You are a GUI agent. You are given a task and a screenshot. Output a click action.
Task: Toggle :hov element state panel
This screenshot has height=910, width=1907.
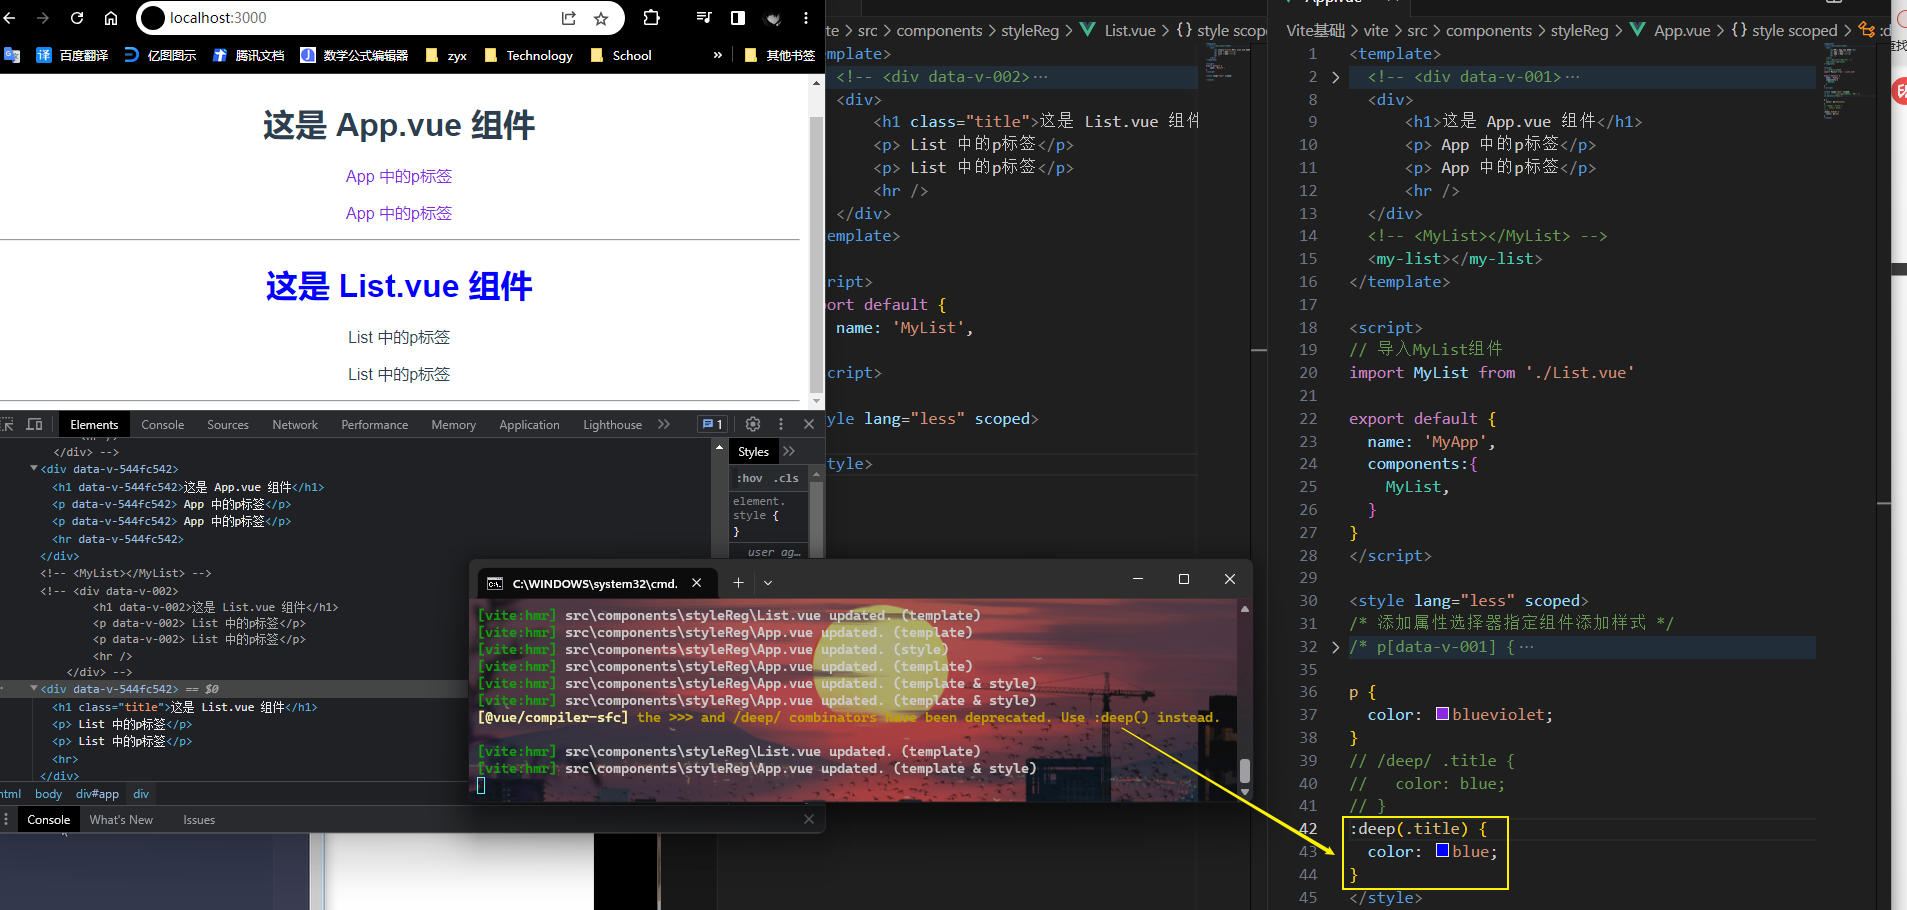(x=751, y=478)
